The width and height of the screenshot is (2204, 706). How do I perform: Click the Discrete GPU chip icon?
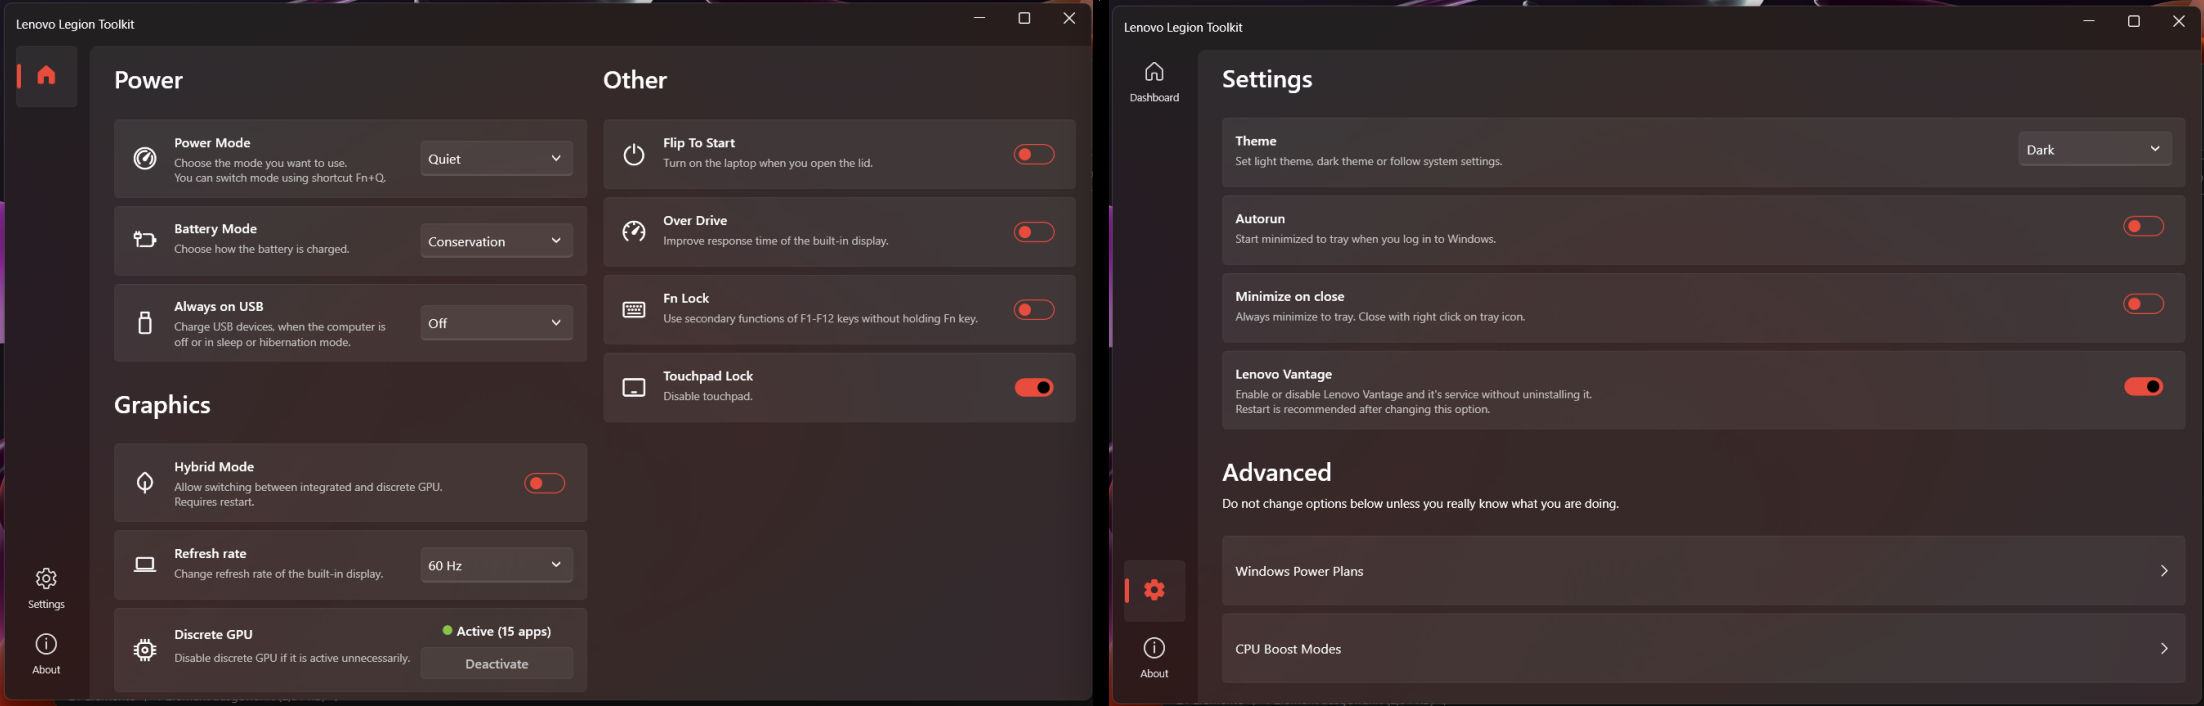pyautogui.click(x=145, y=650)
